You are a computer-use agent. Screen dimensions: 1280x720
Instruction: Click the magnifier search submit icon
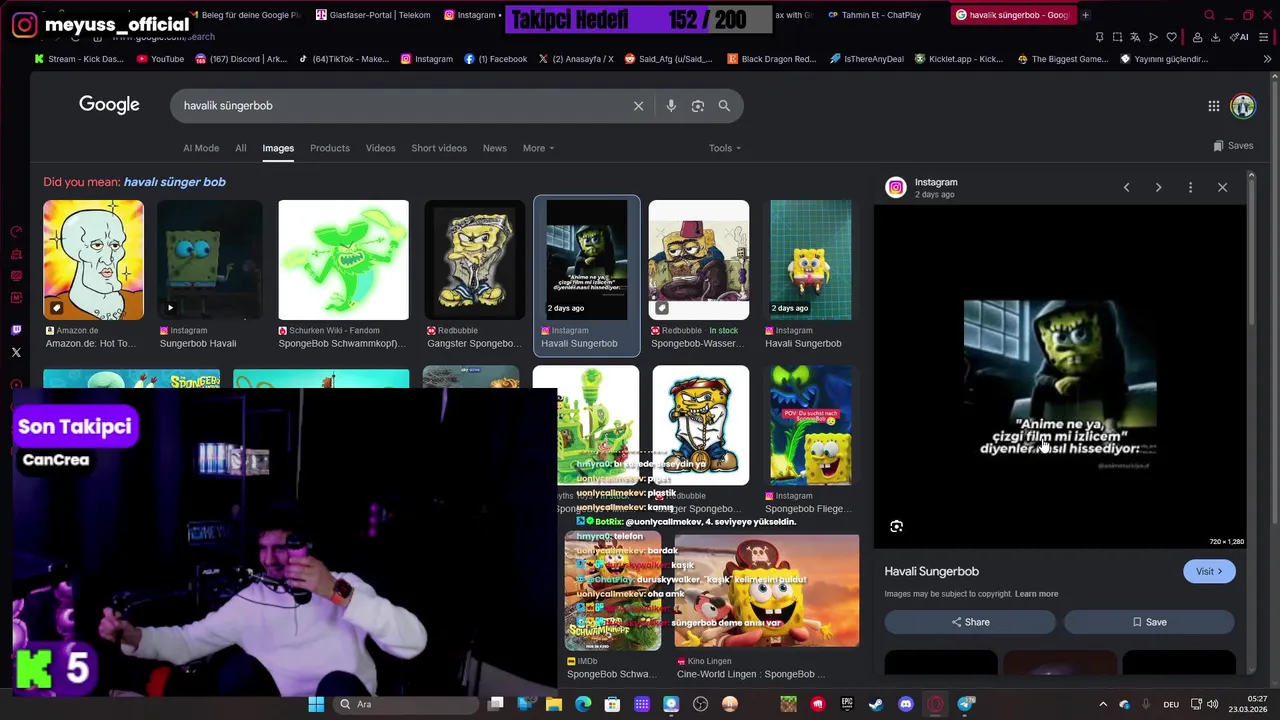724,106
